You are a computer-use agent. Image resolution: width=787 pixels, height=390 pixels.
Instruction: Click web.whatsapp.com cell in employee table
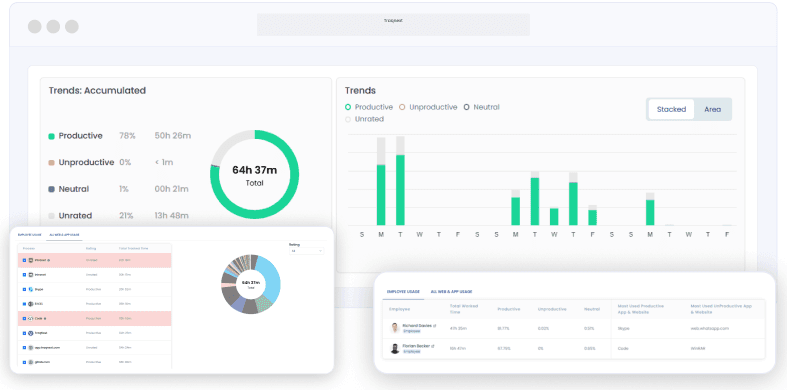[709, 328]
